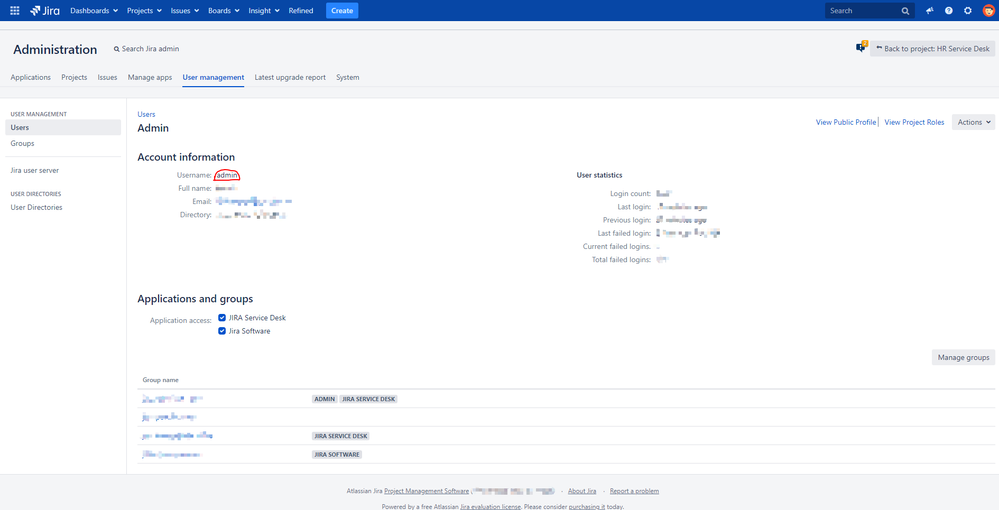
Task: Open the About Jira footer link
Action: coord(582,492)
